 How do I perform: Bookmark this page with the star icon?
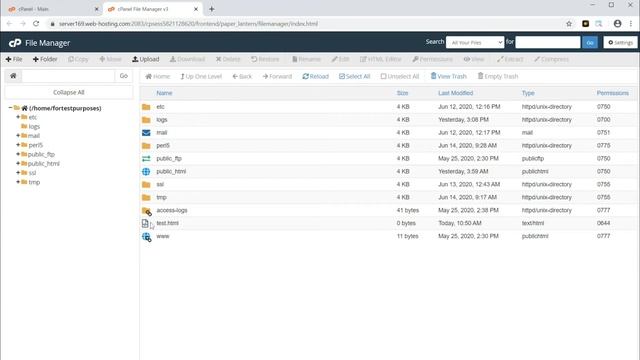(569, 24)
